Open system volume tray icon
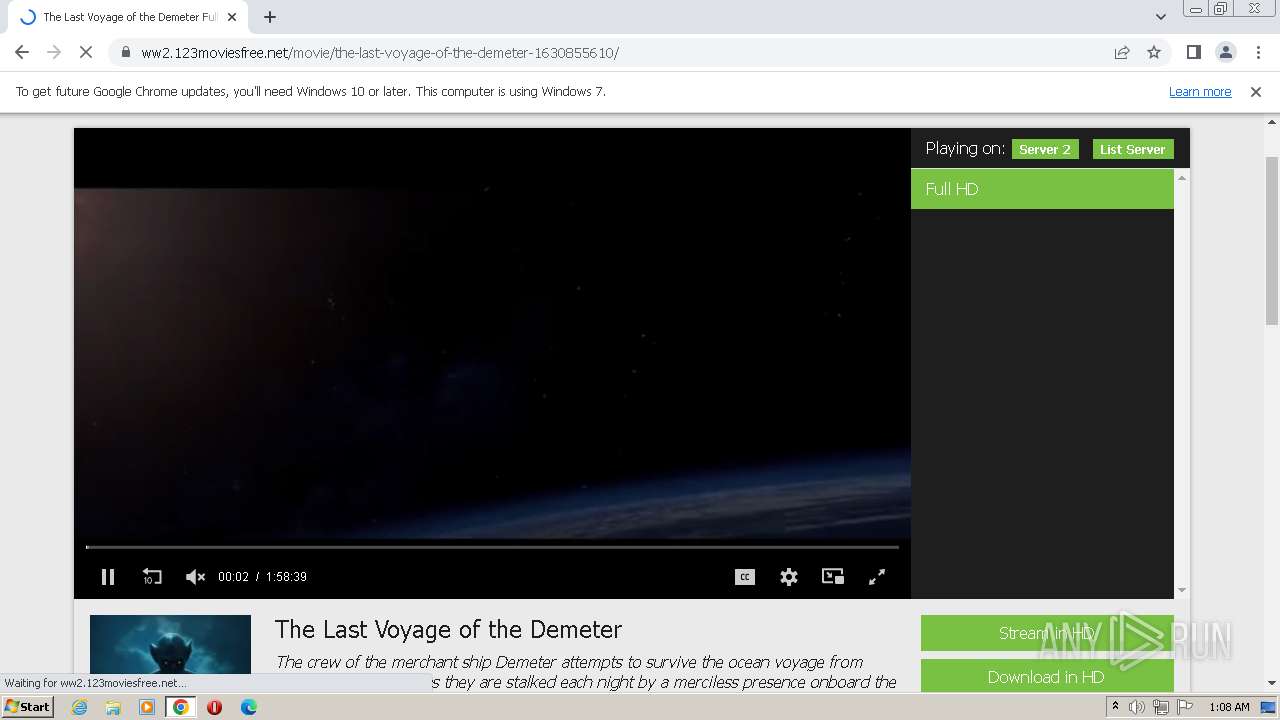The width and height of the screenshot is (1280, 720). click(x=1137, y=707)
